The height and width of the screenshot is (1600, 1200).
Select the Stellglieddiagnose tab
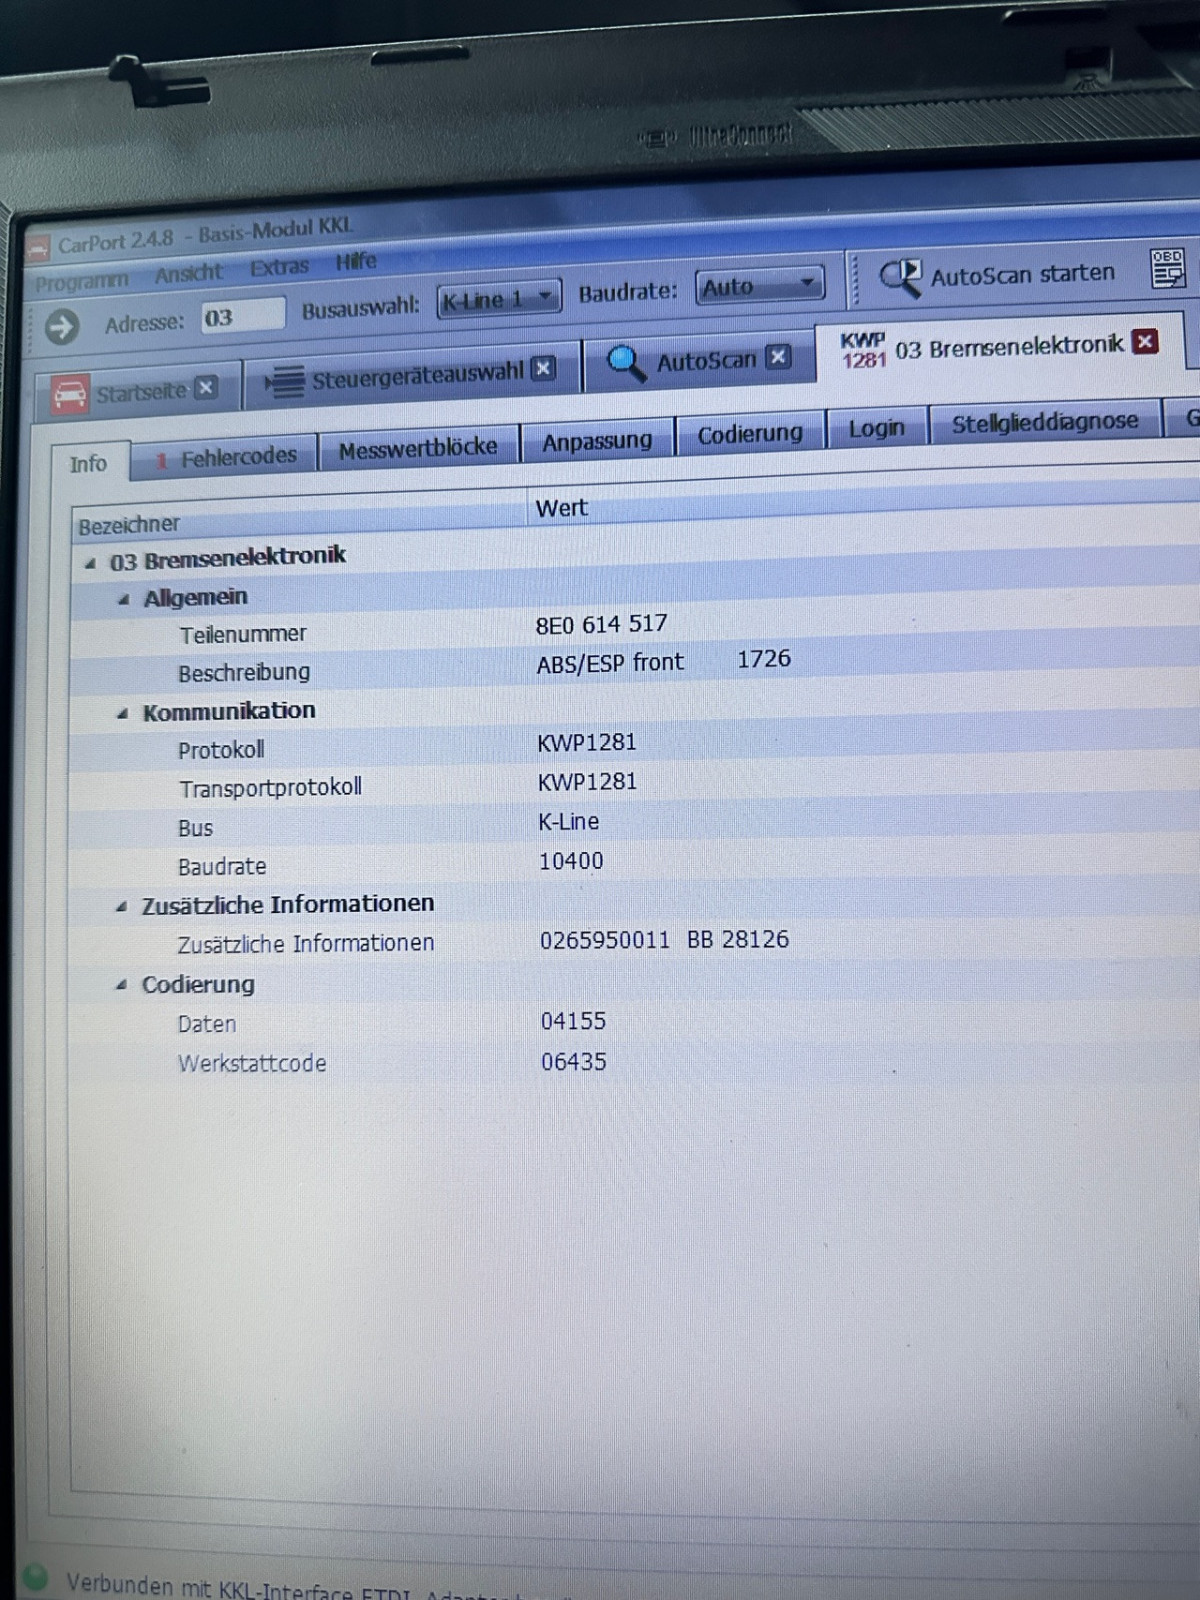(1044, 422)
